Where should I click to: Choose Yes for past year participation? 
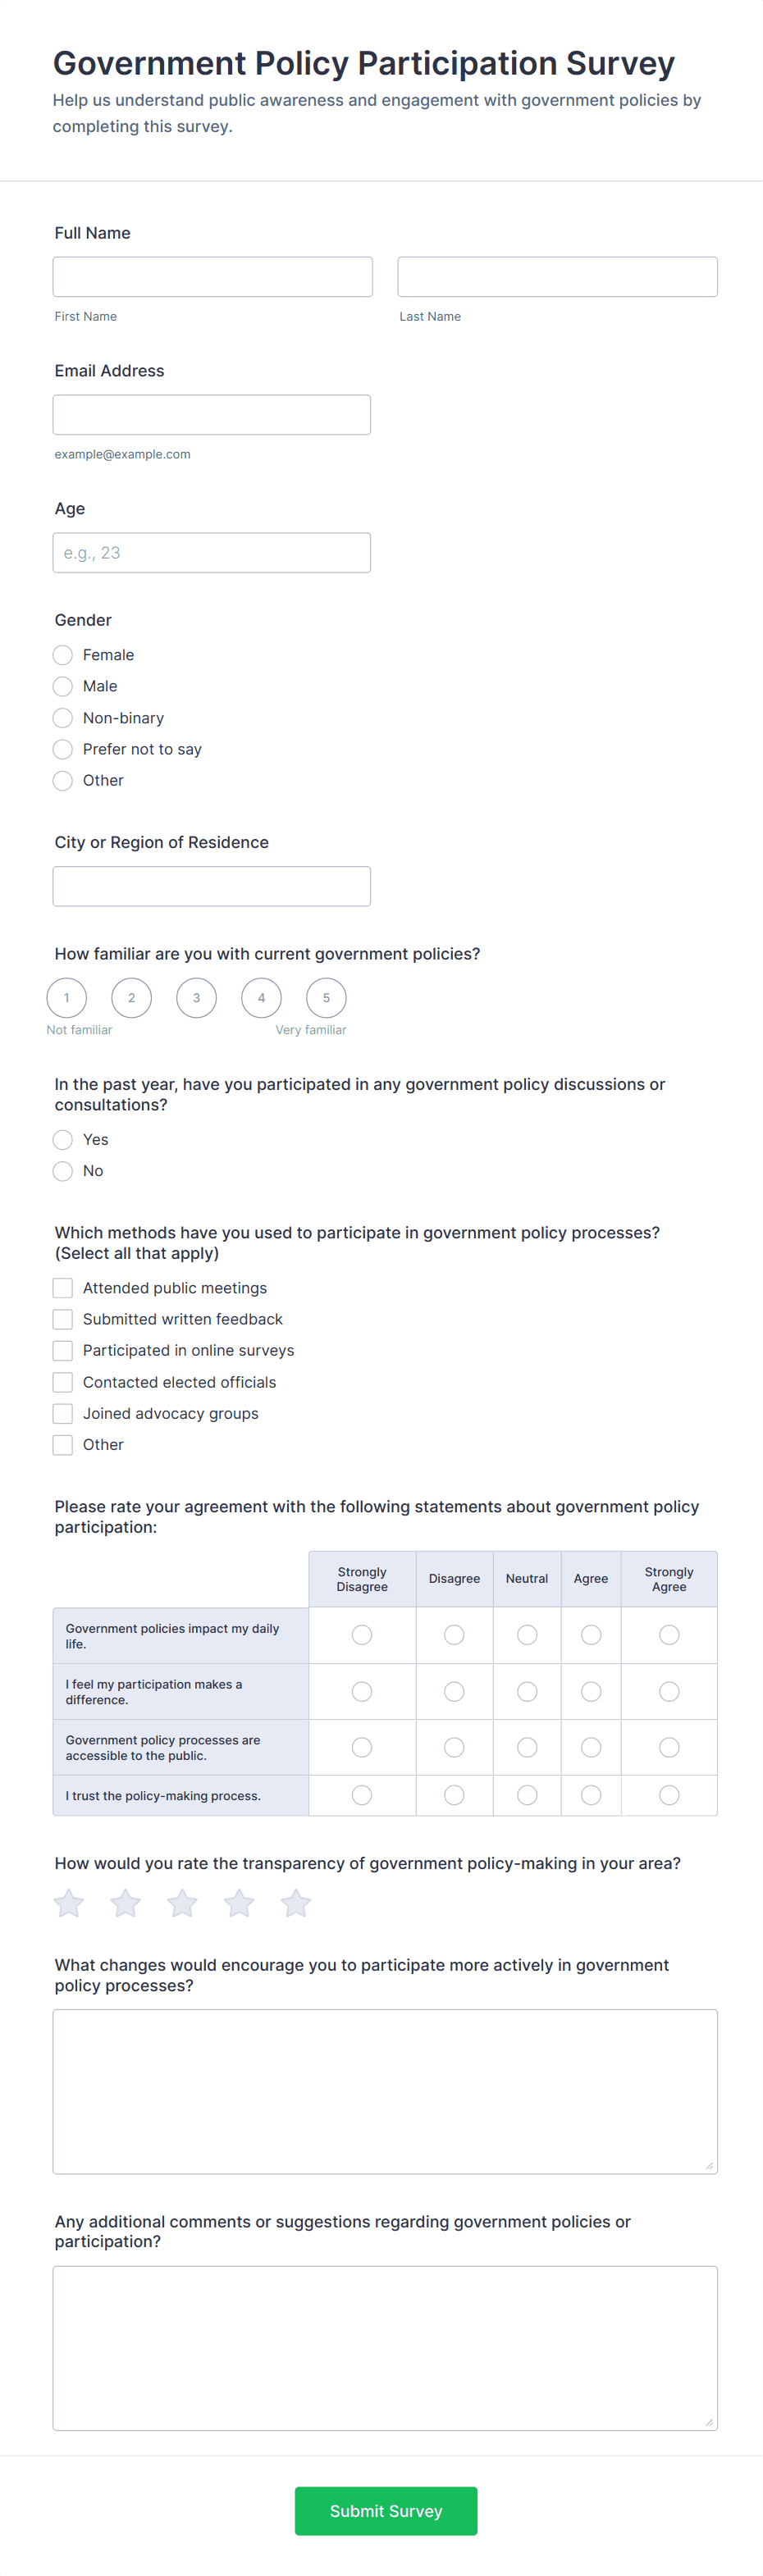coord(63,1140)
